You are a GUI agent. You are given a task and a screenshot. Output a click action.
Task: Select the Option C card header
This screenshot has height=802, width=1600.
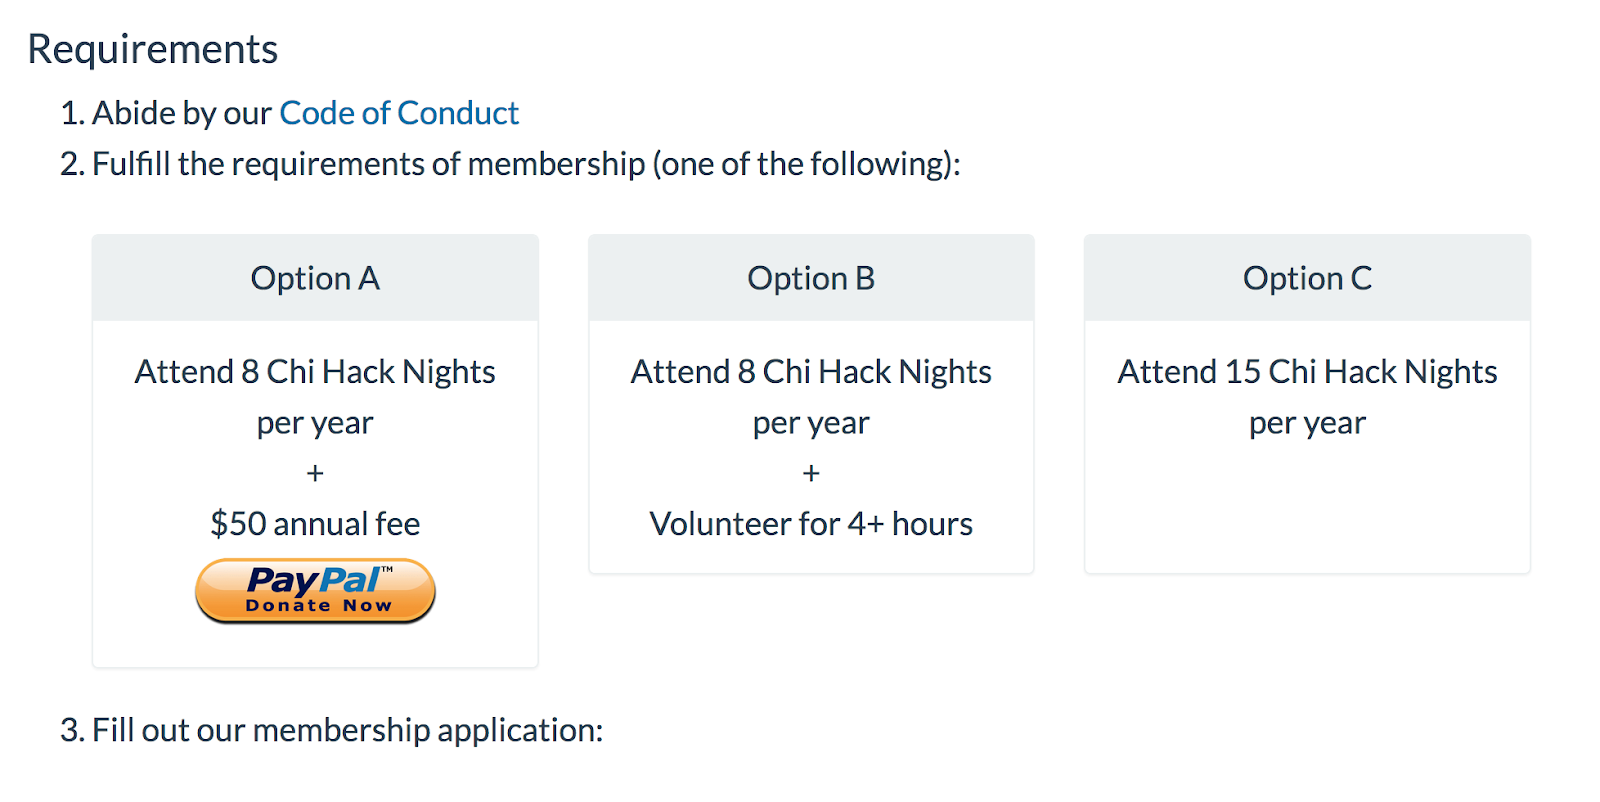[x=1307, y=278]
